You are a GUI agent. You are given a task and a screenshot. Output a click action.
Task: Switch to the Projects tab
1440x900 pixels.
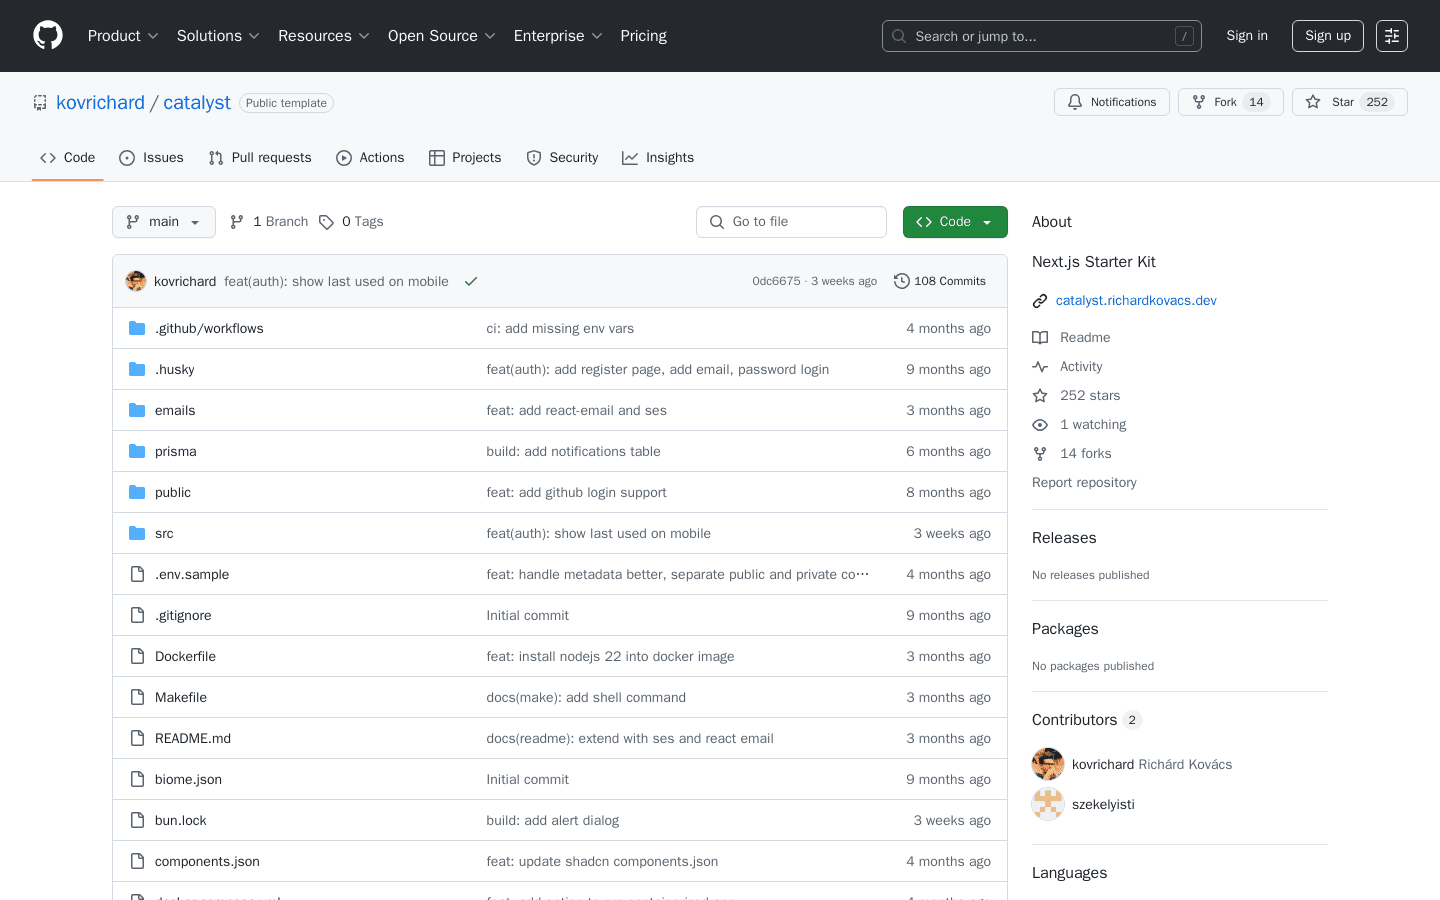tap(465, 158)
